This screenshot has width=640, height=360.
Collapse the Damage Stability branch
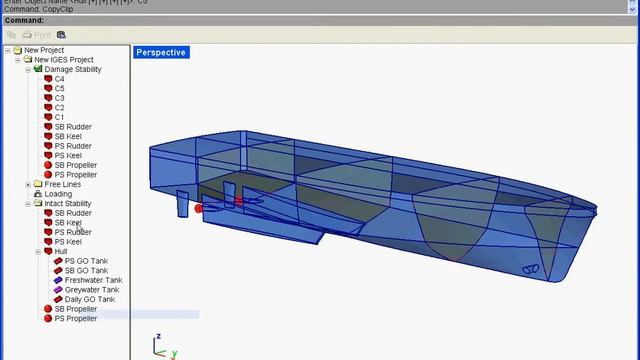click(x=28, y=70)
